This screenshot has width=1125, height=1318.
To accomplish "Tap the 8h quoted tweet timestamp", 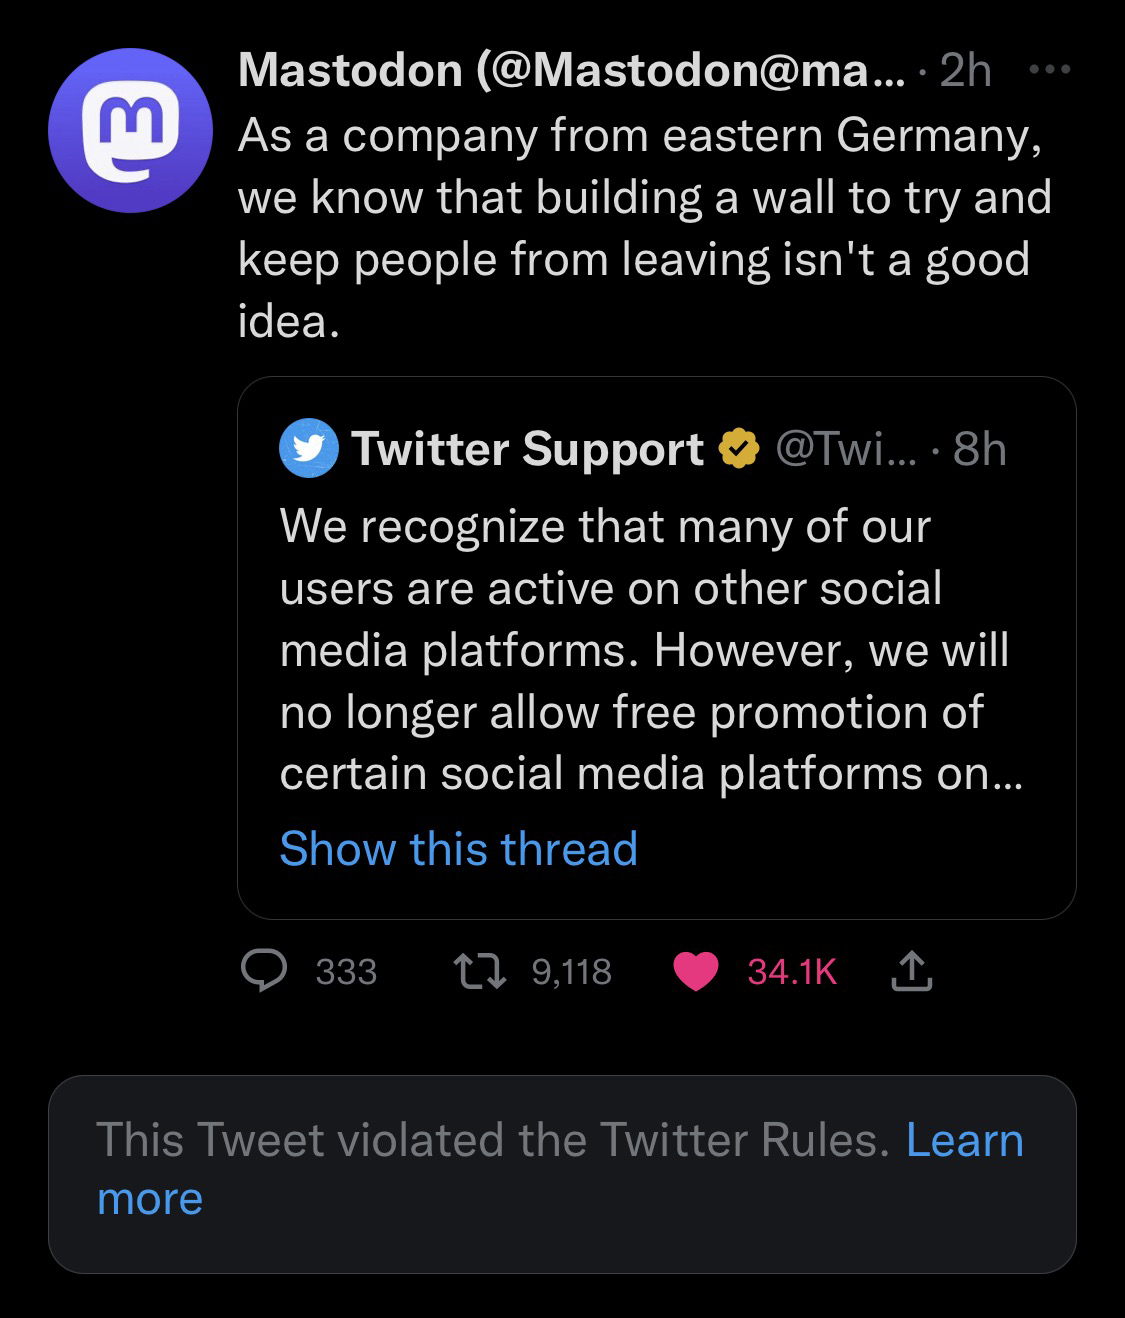I will [x=979, y=449].
